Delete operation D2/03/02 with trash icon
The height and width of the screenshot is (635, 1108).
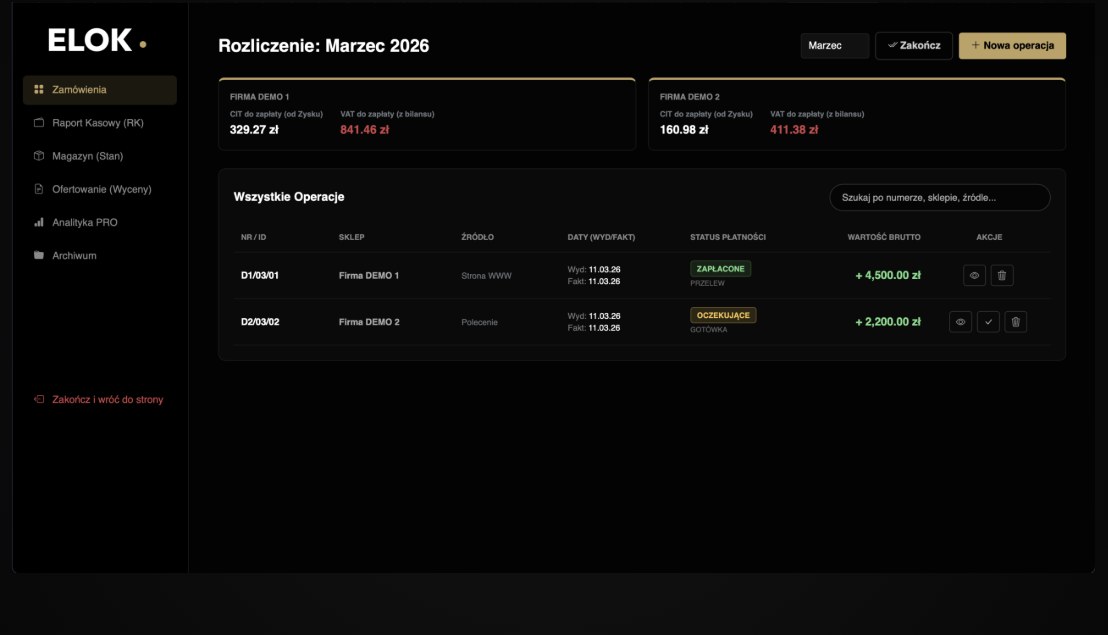[x=1015, y=322]
